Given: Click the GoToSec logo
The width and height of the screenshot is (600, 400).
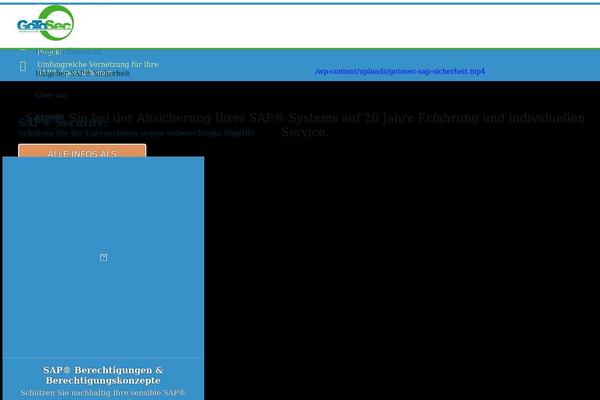Looking at the screenshot, I should (46, 23).
